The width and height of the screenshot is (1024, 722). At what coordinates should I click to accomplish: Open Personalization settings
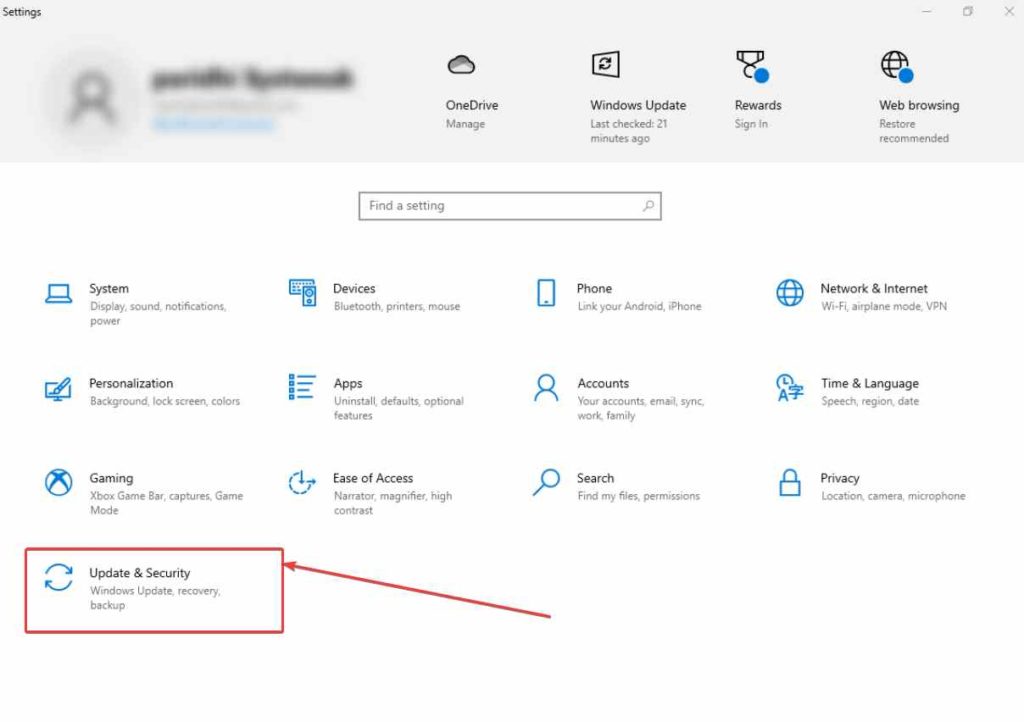131,390
